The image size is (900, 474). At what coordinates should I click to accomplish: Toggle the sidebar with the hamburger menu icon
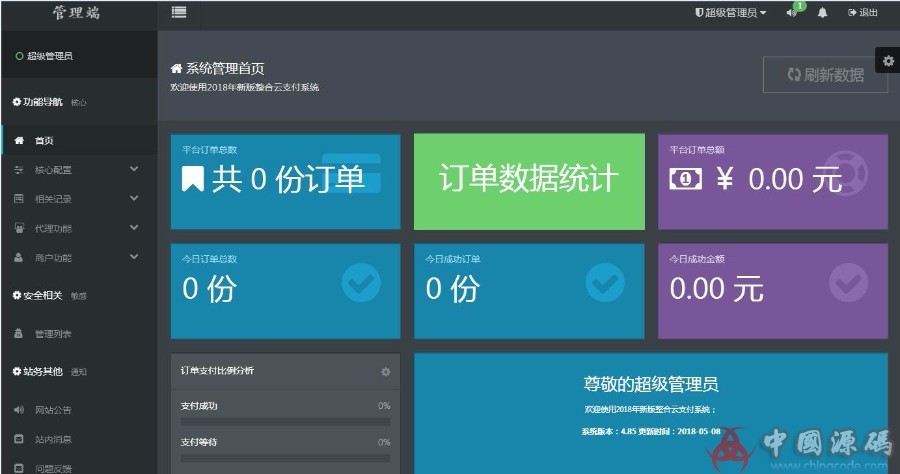pyautogui.click(x=179, y=12)
